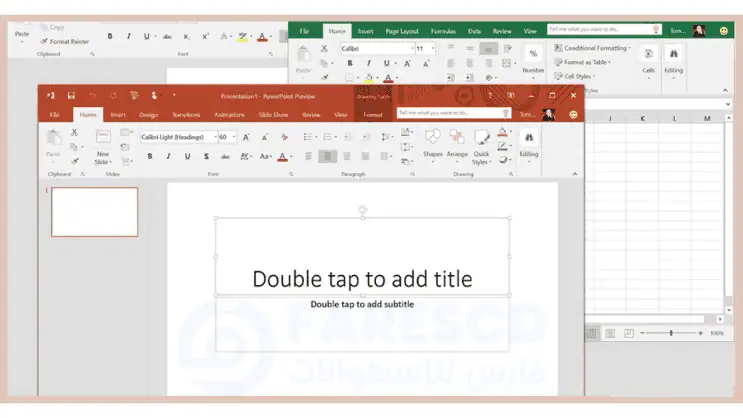Click Cut icon in PowerPoint clipboard
This screenshot has height=418, width=743.
(74, 132)
